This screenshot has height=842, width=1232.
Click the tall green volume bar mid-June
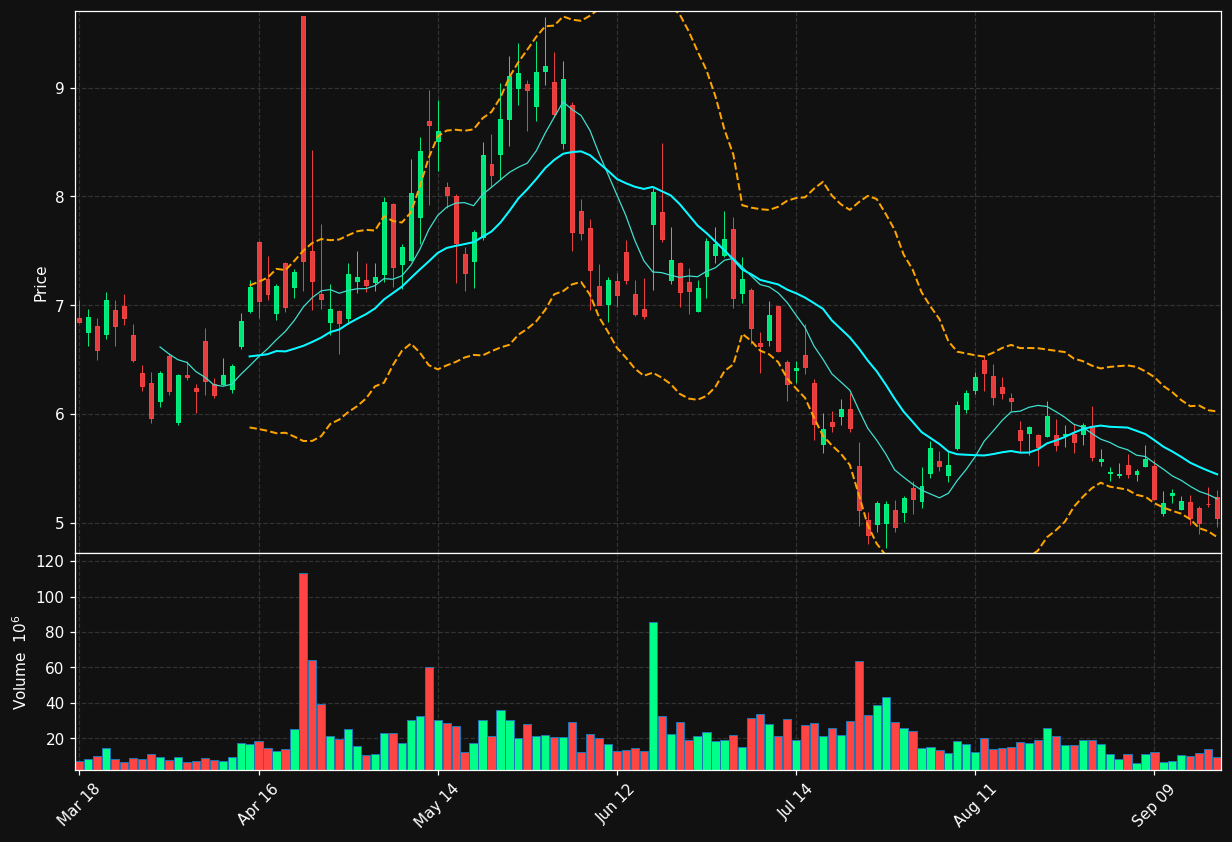point(653,696)
